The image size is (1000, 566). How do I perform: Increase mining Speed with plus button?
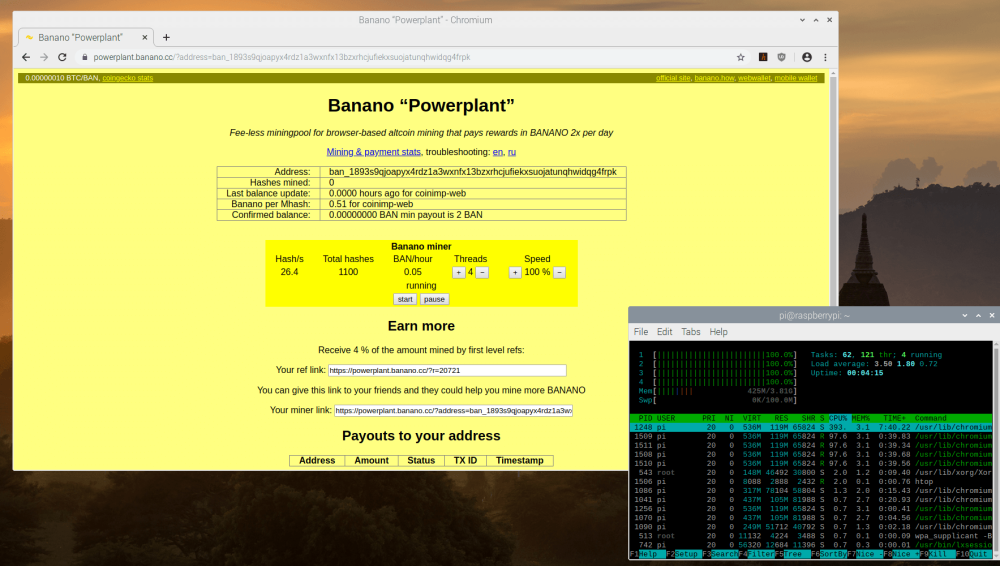pos(515,272)
